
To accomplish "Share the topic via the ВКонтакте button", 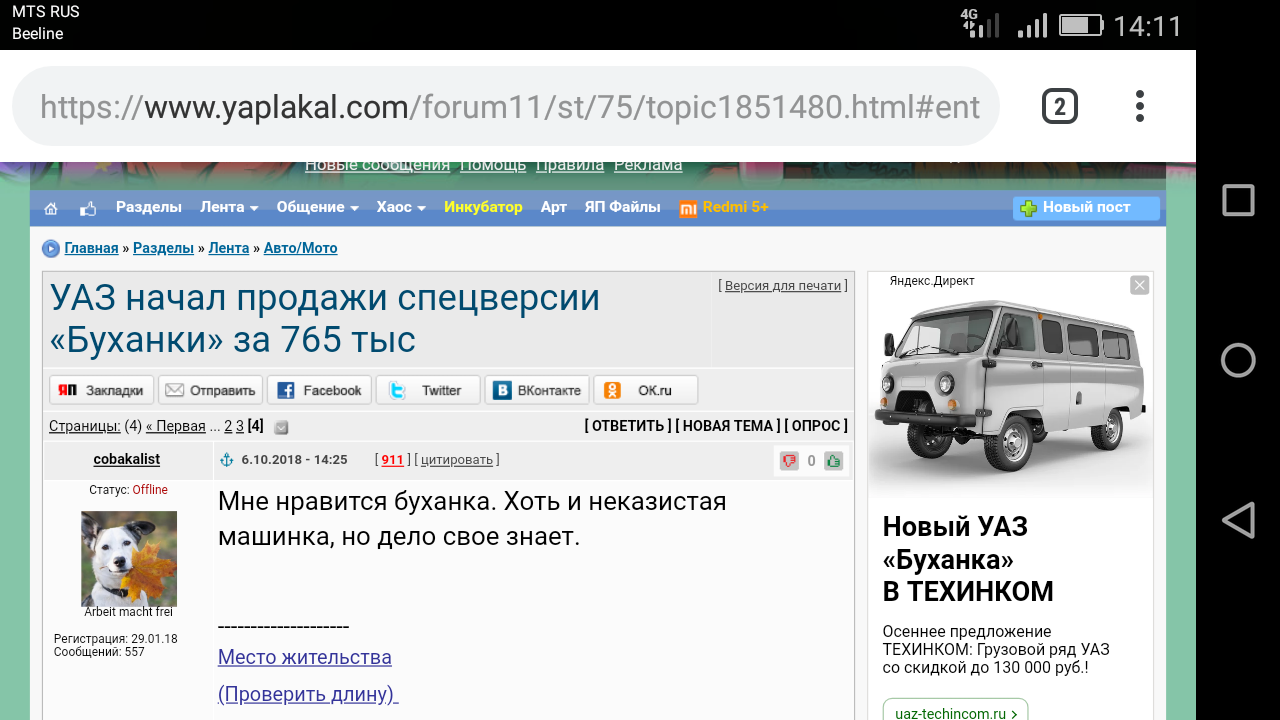I will (x=537, y=390).
